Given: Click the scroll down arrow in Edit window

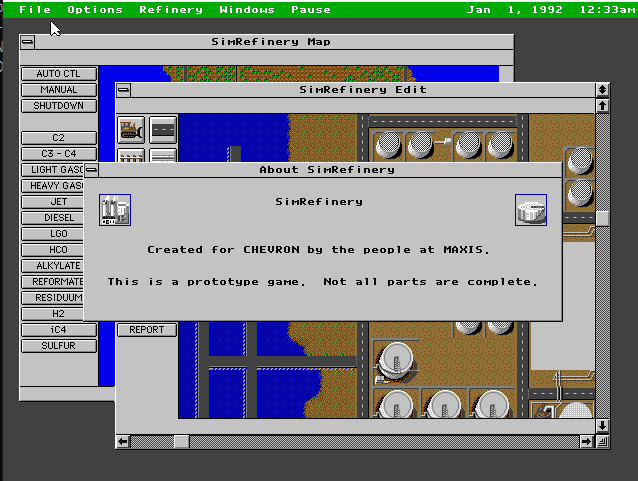Looking at the screenshot, I should coord(602,425).
